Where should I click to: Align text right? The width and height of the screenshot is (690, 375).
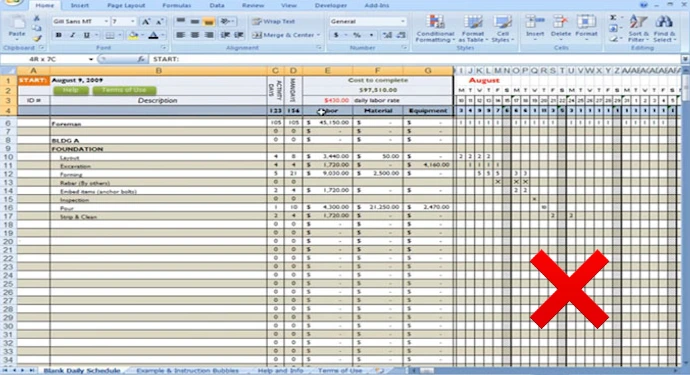pos(209,35)
